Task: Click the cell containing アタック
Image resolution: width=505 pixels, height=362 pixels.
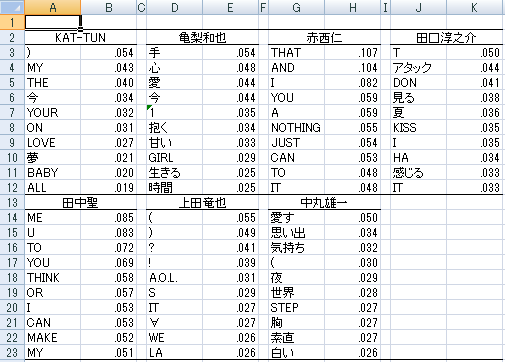Action: [x=418, y=67]
